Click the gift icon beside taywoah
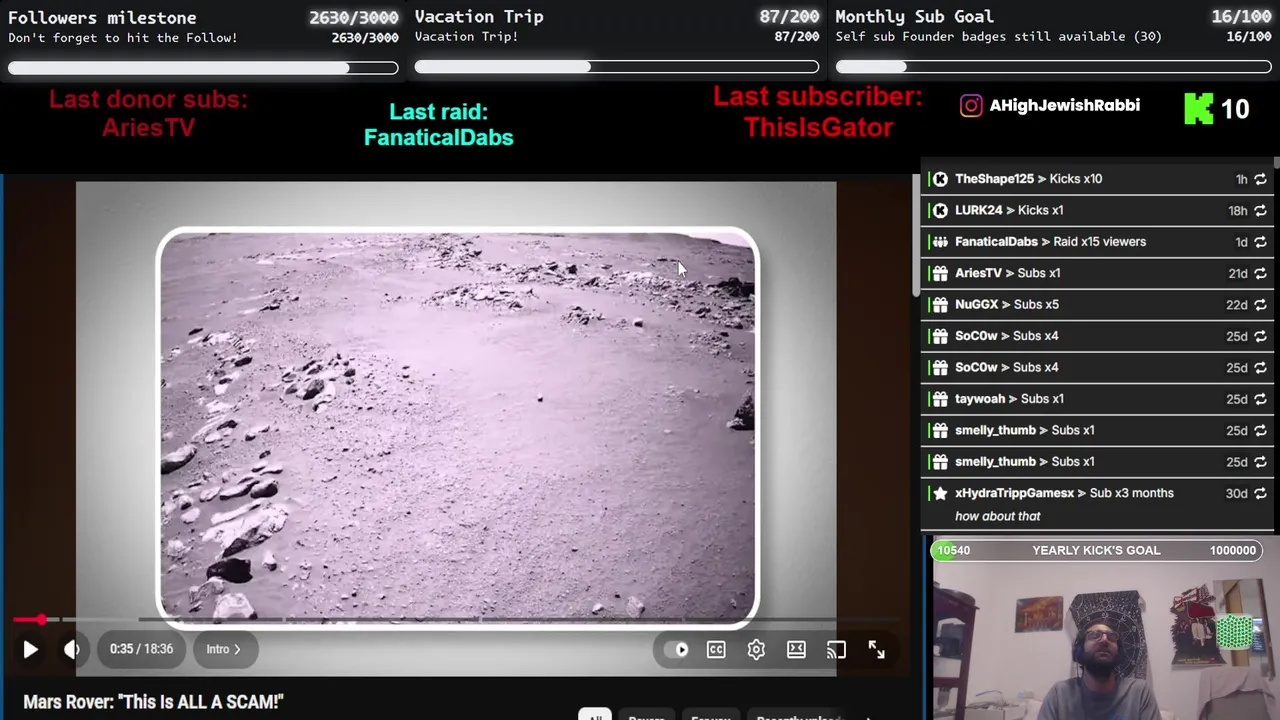 [x=940, y=399]
